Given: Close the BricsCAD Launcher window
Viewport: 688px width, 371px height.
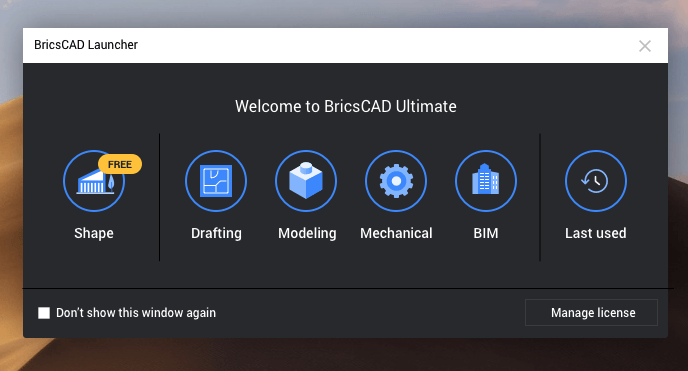Looking at the screenshot, I should (x=645, y=46).
